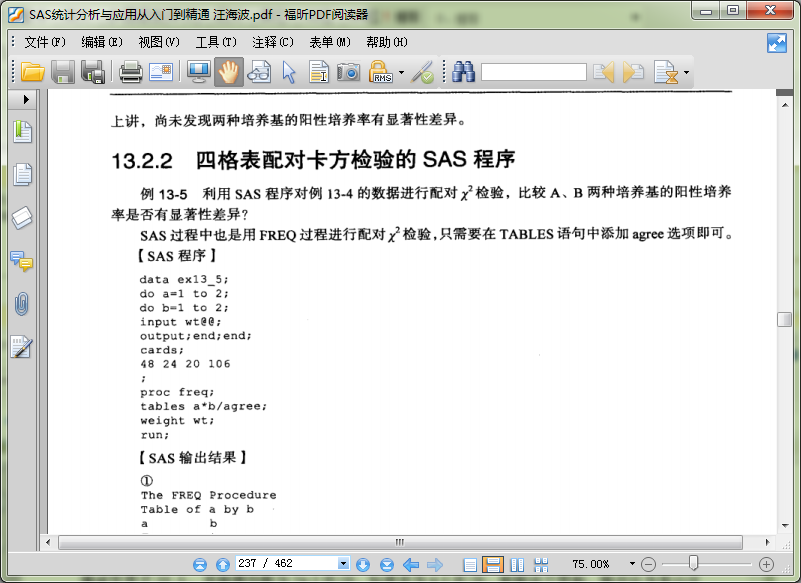Screen dimensions: 801x583
Task: Go back to the previous view
Action: (411, 564)
